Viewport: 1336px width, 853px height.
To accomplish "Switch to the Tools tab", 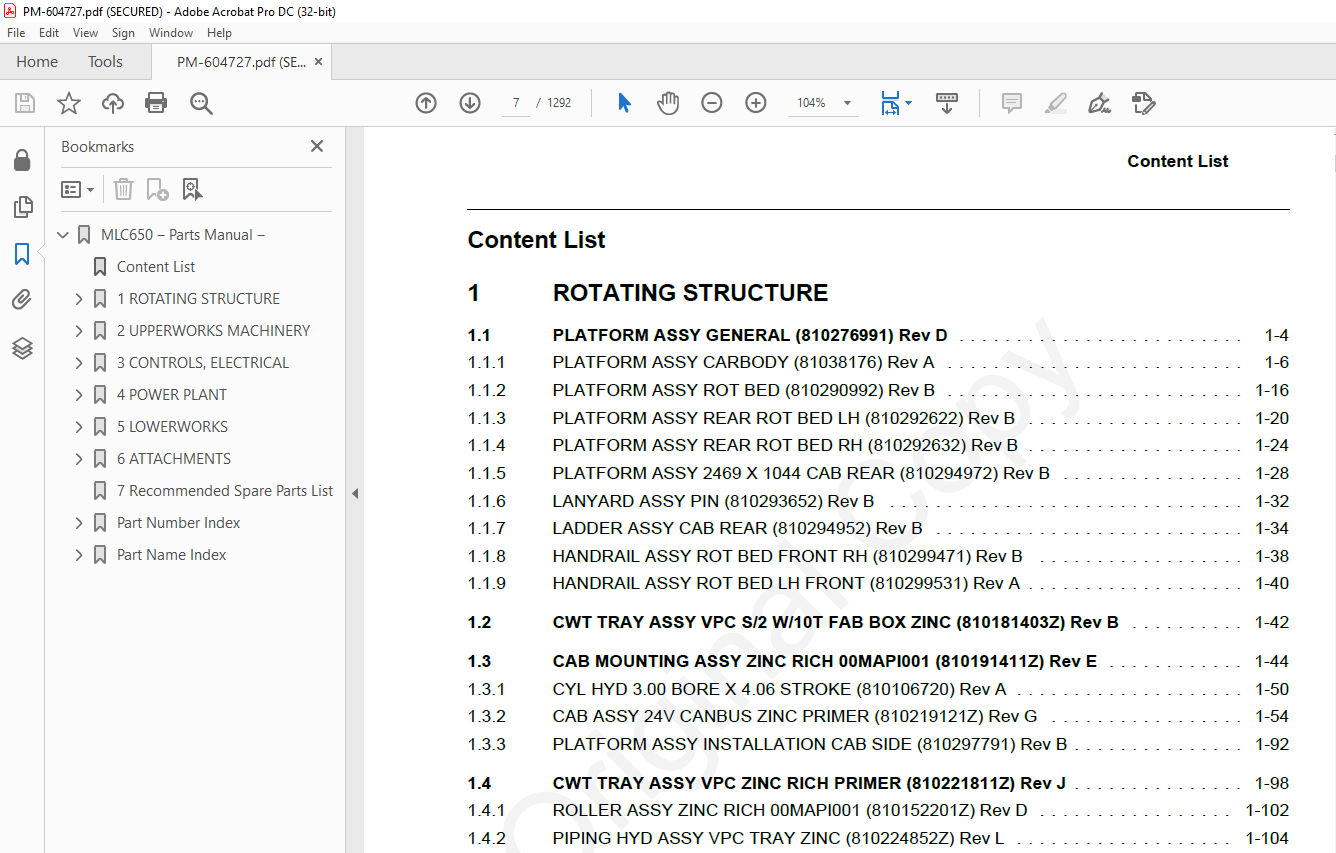I will [105, 62].
